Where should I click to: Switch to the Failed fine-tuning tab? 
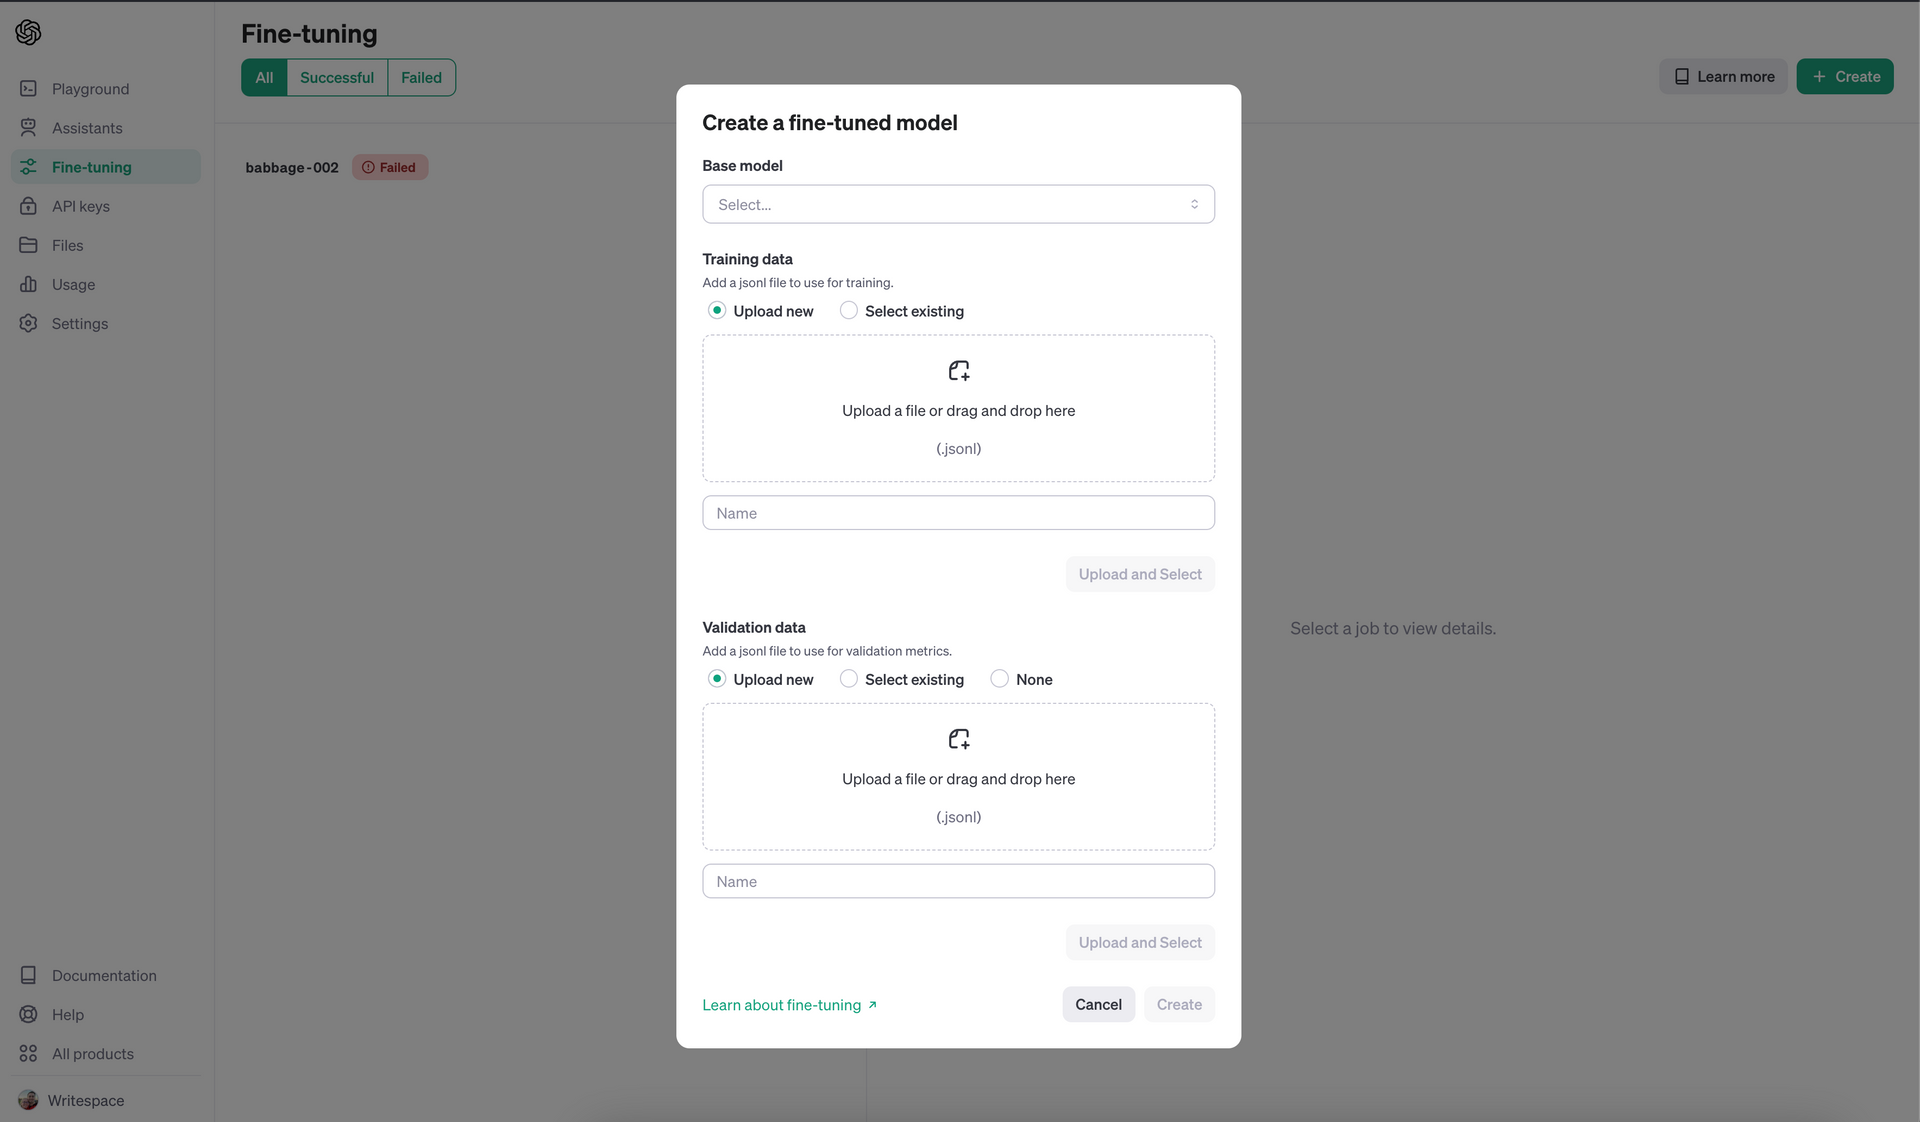pos(421,76)
